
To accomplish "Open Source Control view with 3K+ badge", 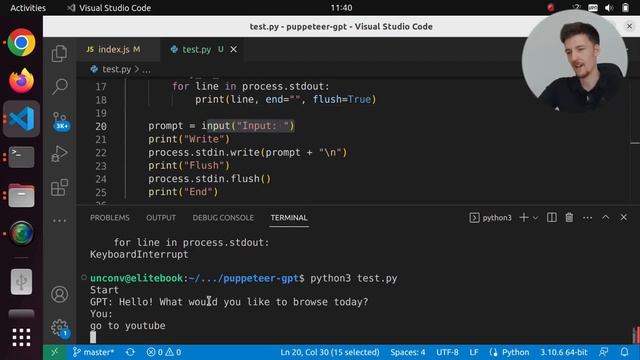I will pyautogui.click(x=60, y=121).
